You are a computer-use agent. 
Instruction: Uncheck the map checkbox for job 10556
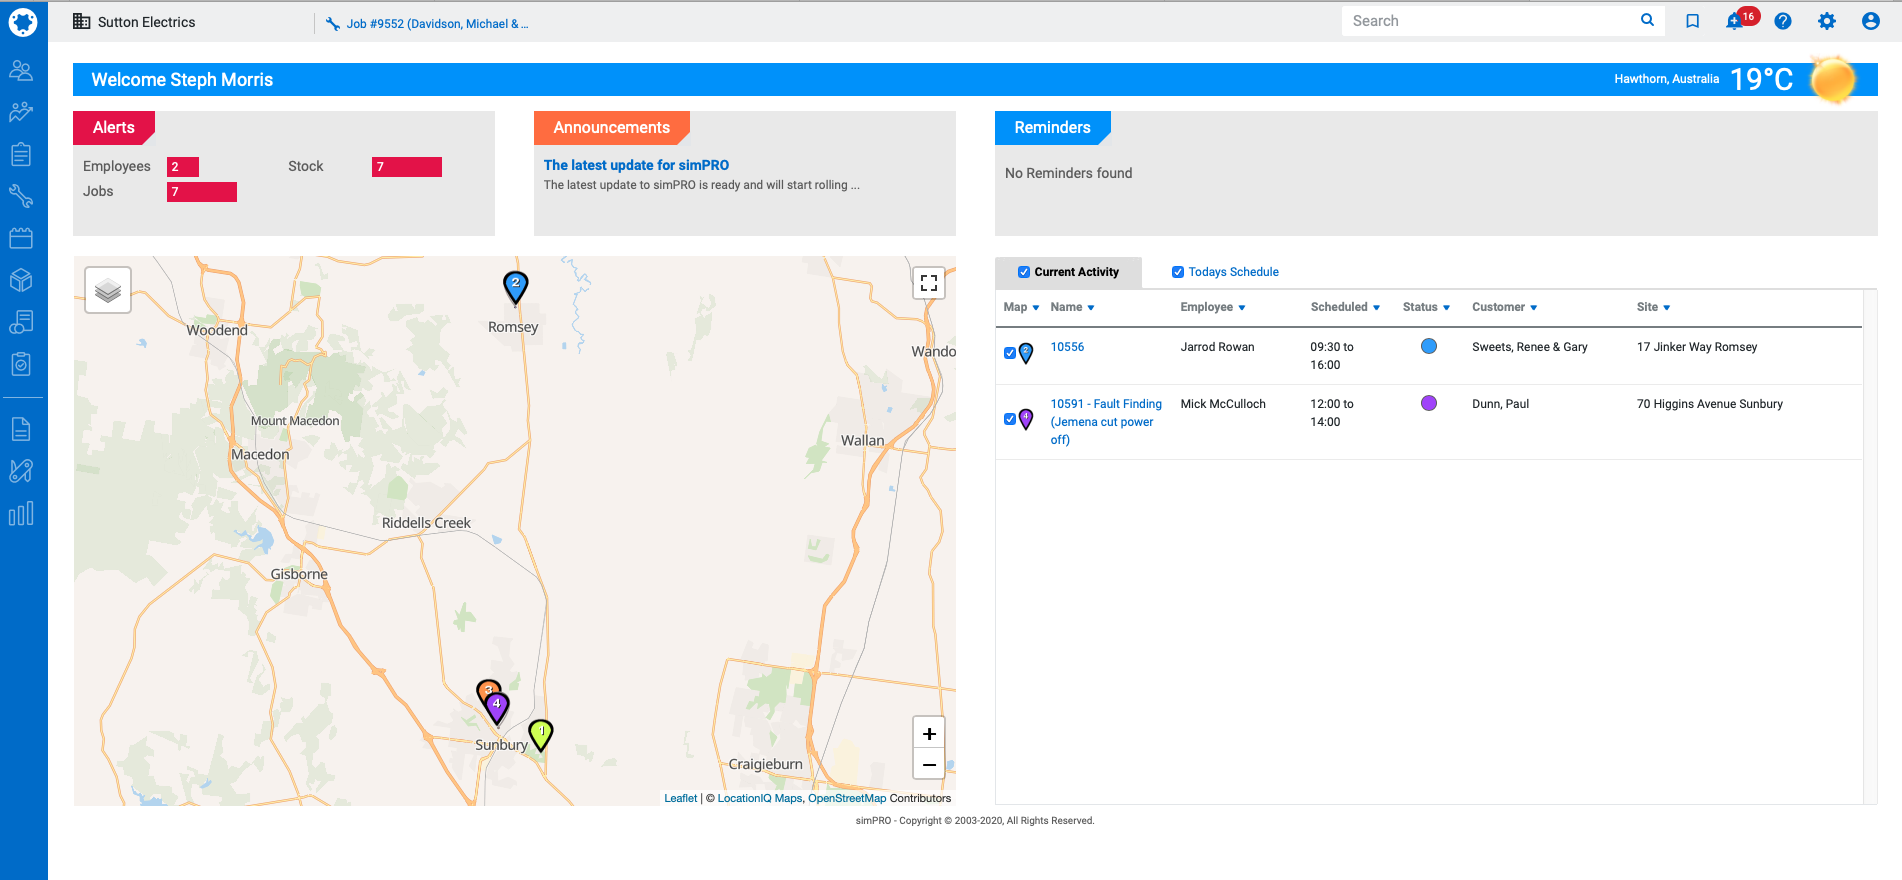click(x=1010, y=352)
